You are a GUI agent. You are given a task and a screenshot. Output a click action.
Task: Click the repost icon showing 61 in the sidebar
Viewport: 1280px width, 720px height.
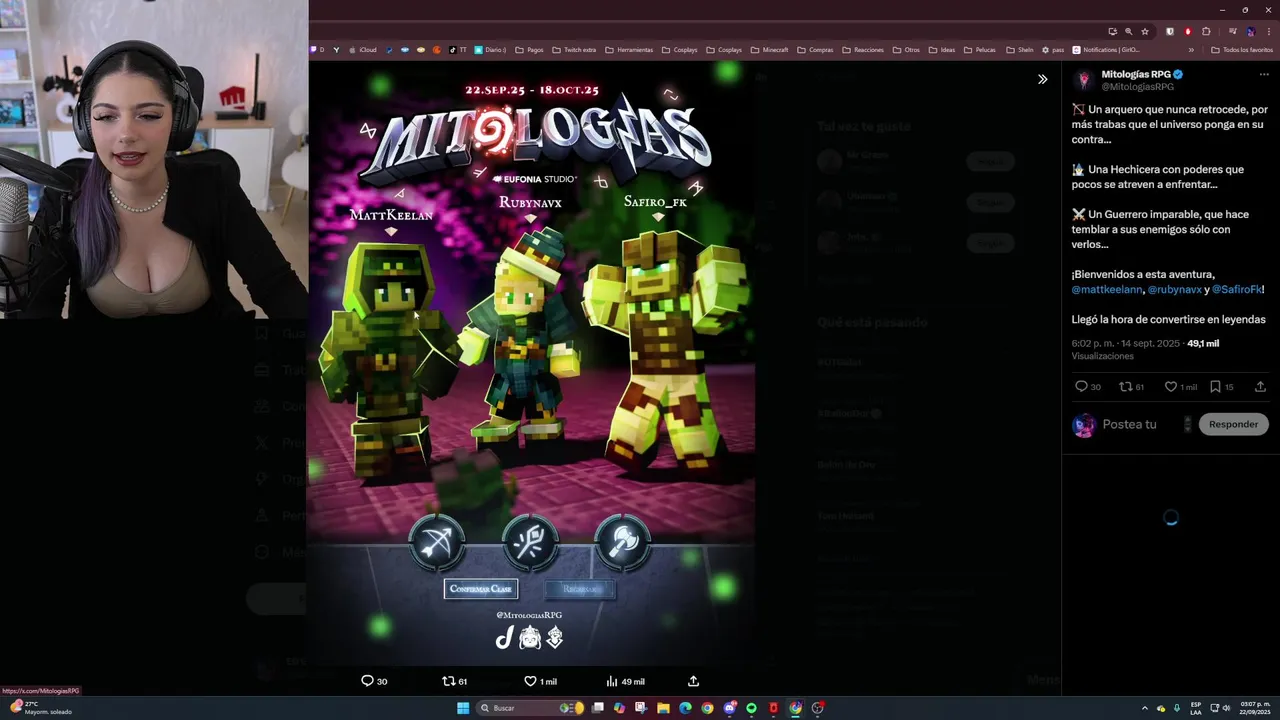click(x=1125, y=387)
